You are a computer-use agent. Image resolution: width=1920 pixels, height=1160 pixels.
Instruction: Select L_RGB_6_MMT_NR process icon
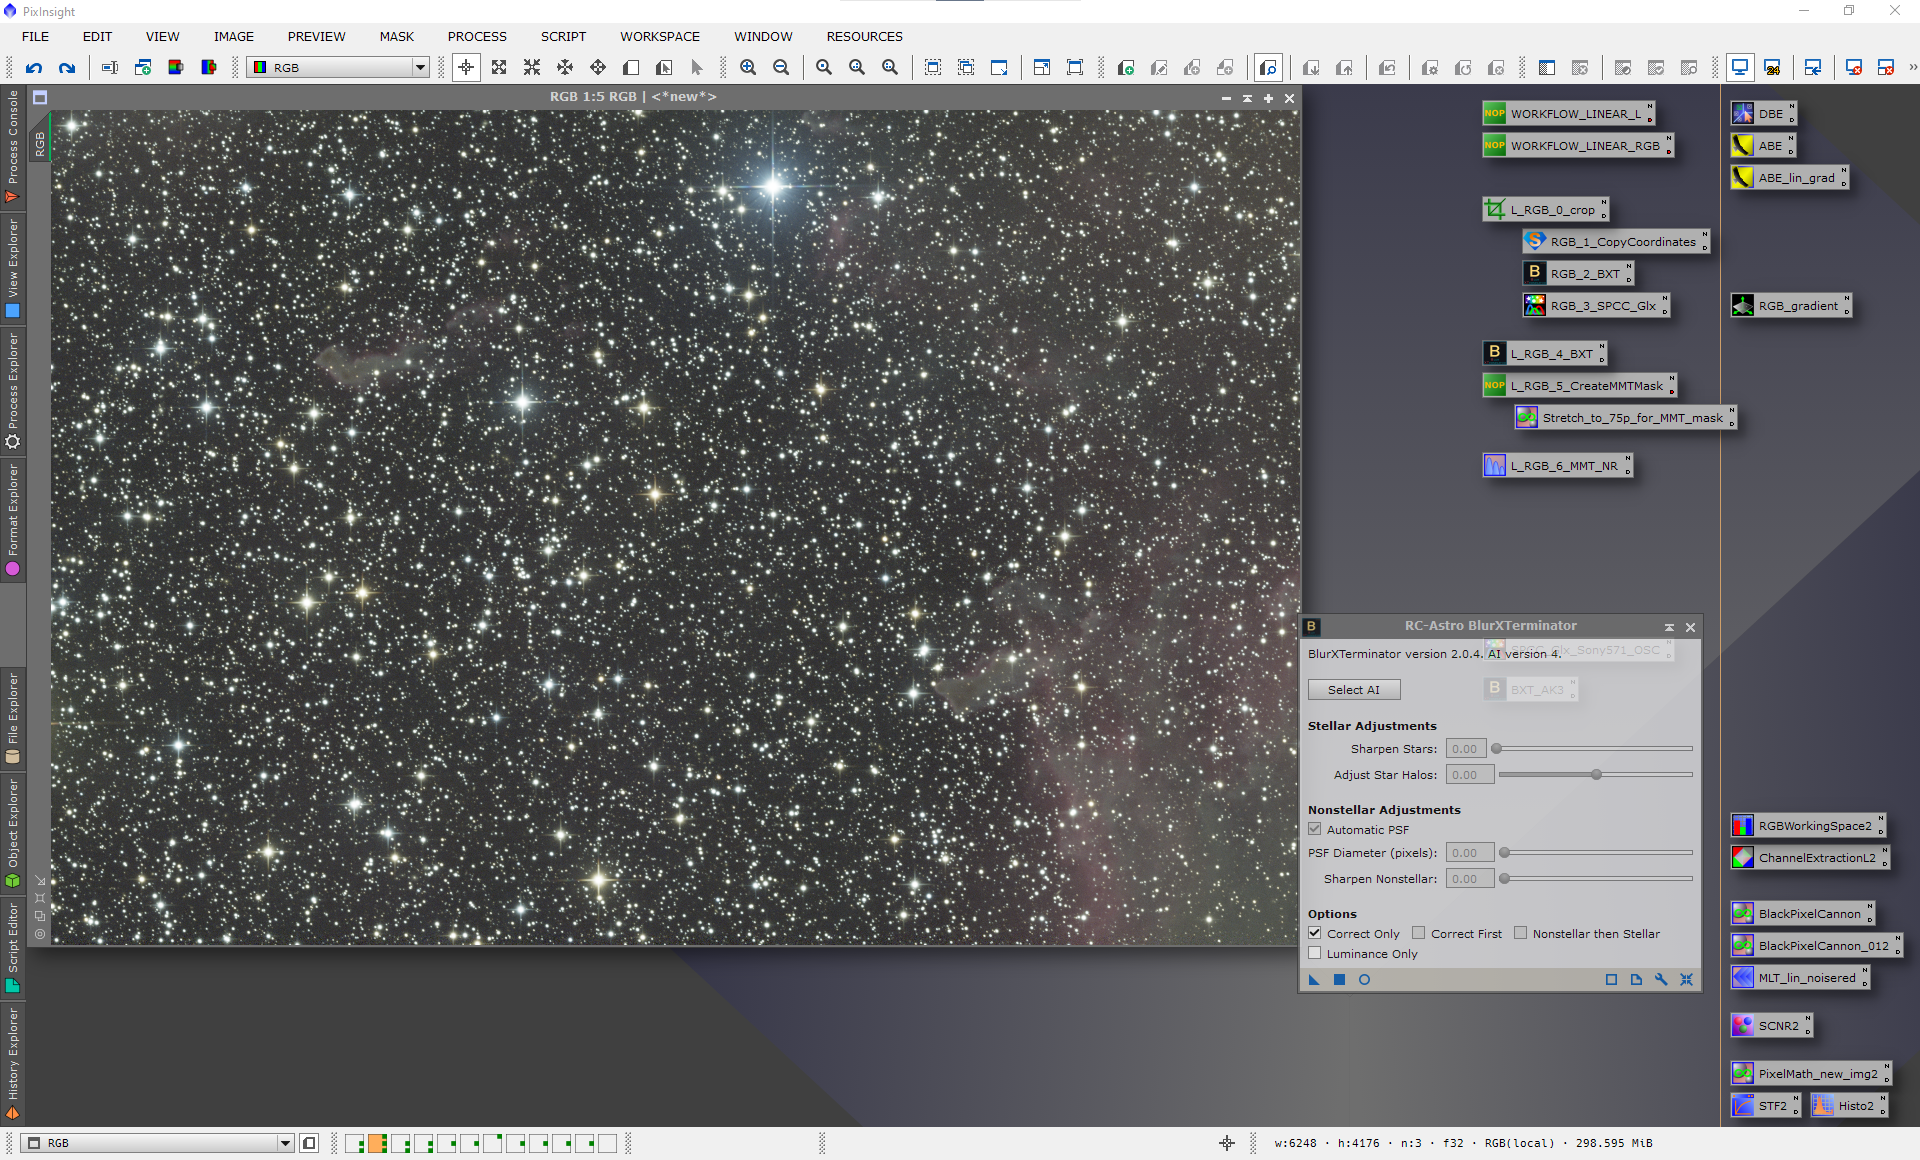coord(1557,466)
